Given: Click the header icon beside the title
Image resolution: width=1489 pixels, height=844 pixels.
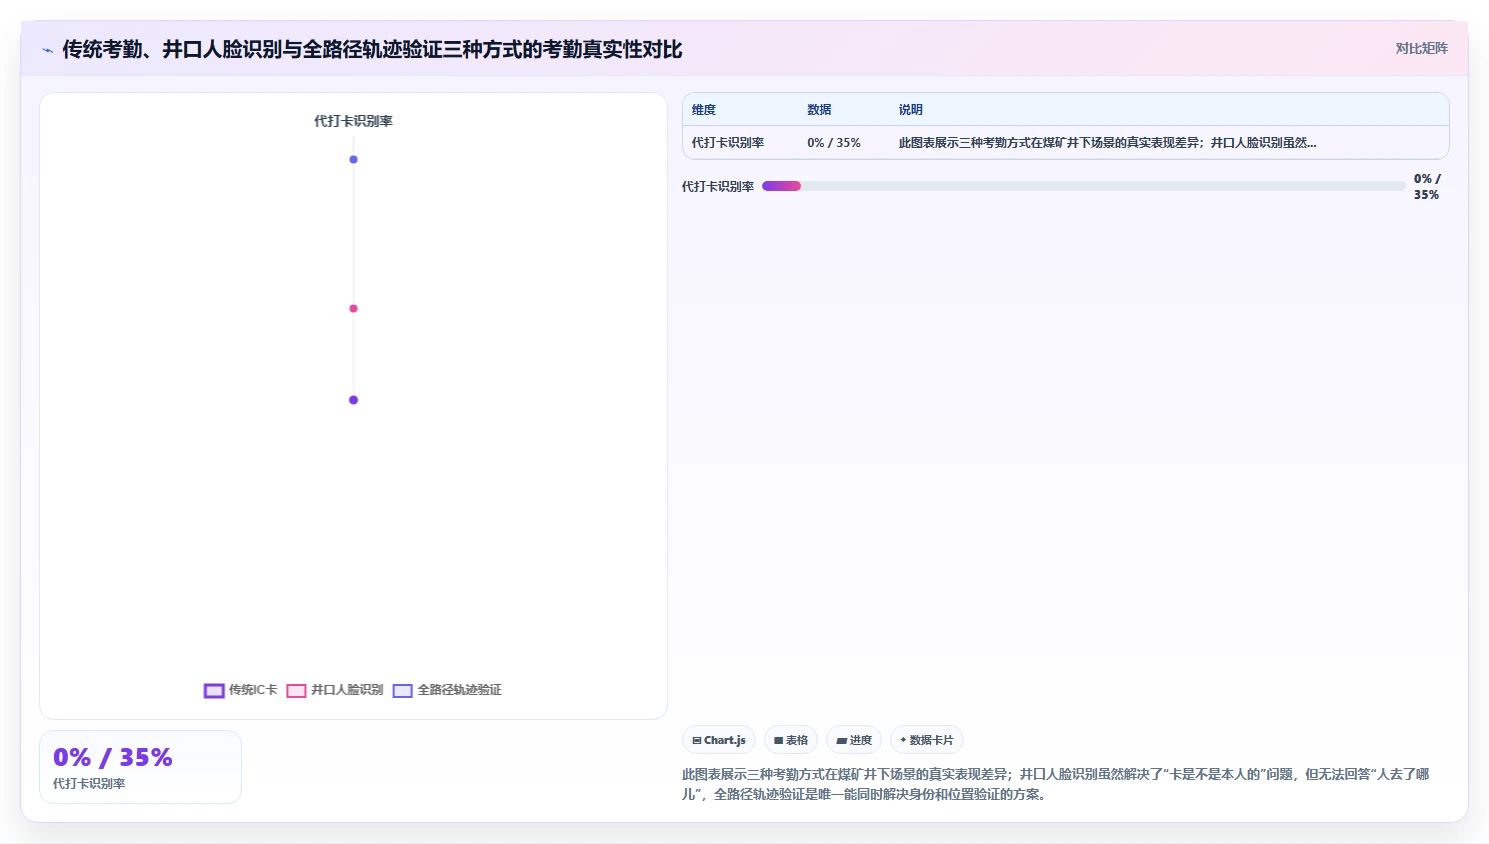Looking at the screenshot, I should (x=47, y=50).
